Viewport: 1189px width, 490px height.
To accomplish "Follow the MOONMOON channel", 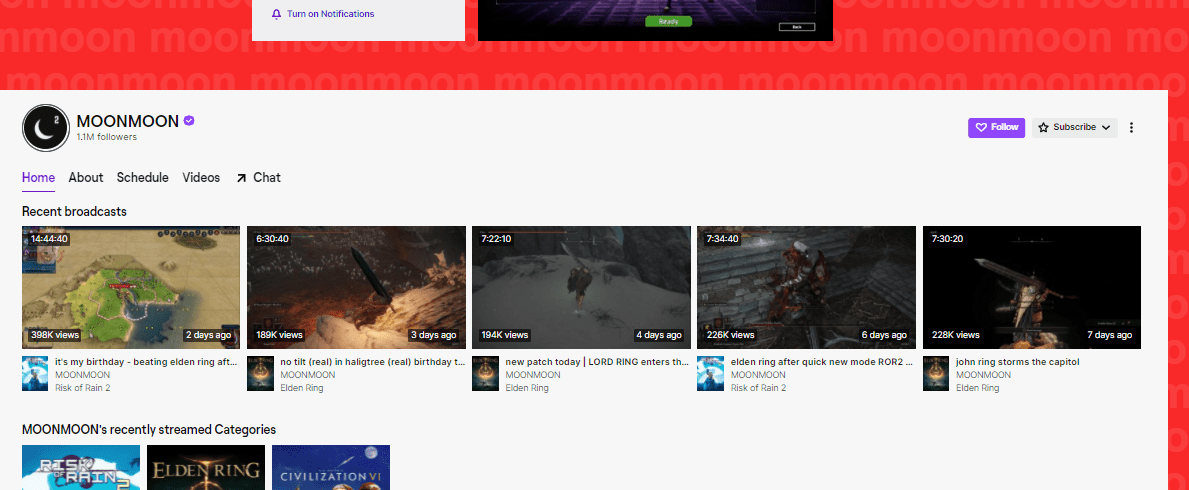I will coord(996,127).
